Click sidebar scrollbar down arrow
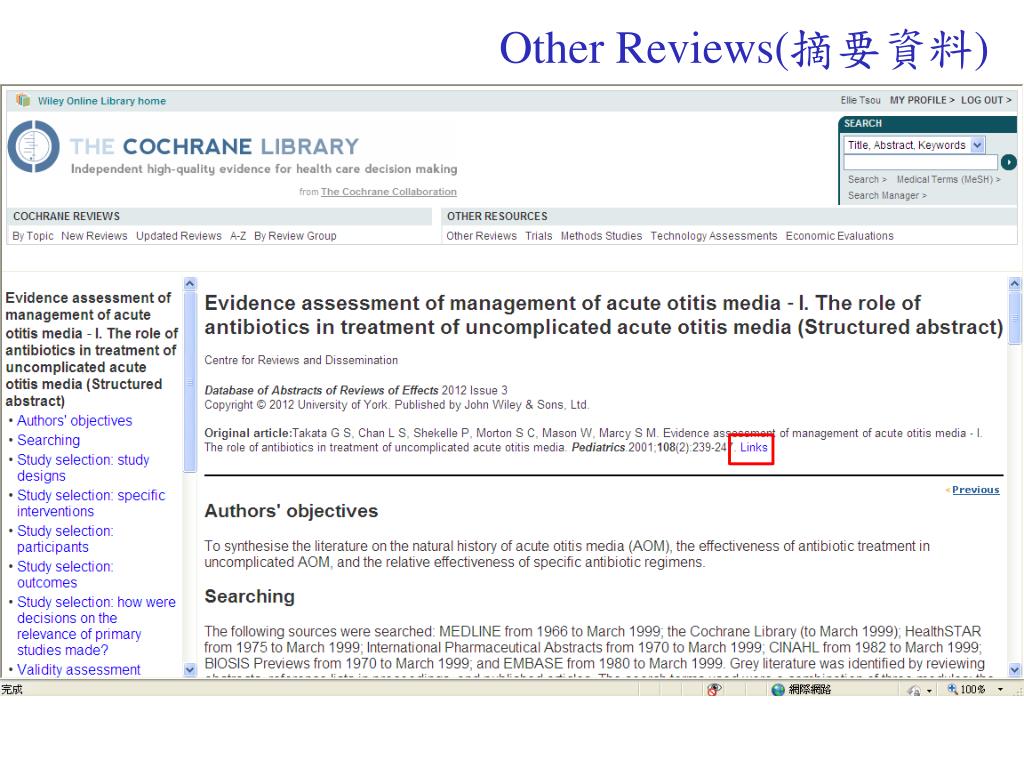The width and height of the screenshot is (1024, 768). 190,669
